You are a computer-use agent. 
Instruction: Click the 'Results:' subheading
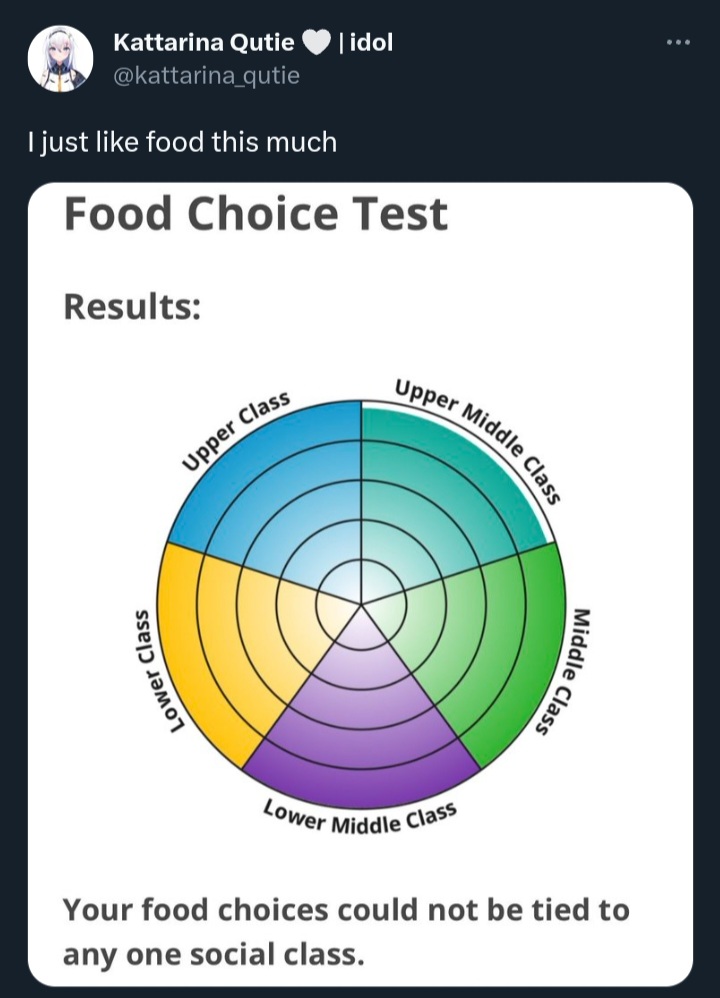(x=132, y=306)
